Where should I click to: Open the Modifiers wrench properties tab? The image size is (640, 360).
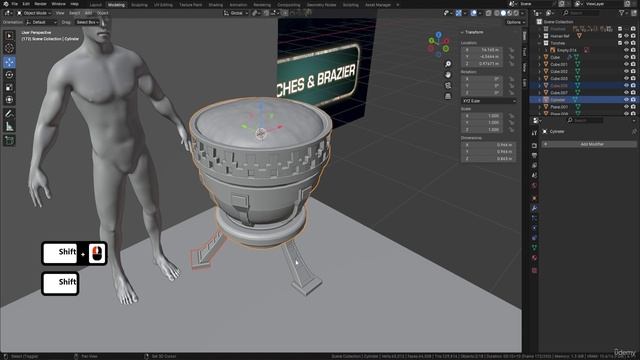coord(534,208)
